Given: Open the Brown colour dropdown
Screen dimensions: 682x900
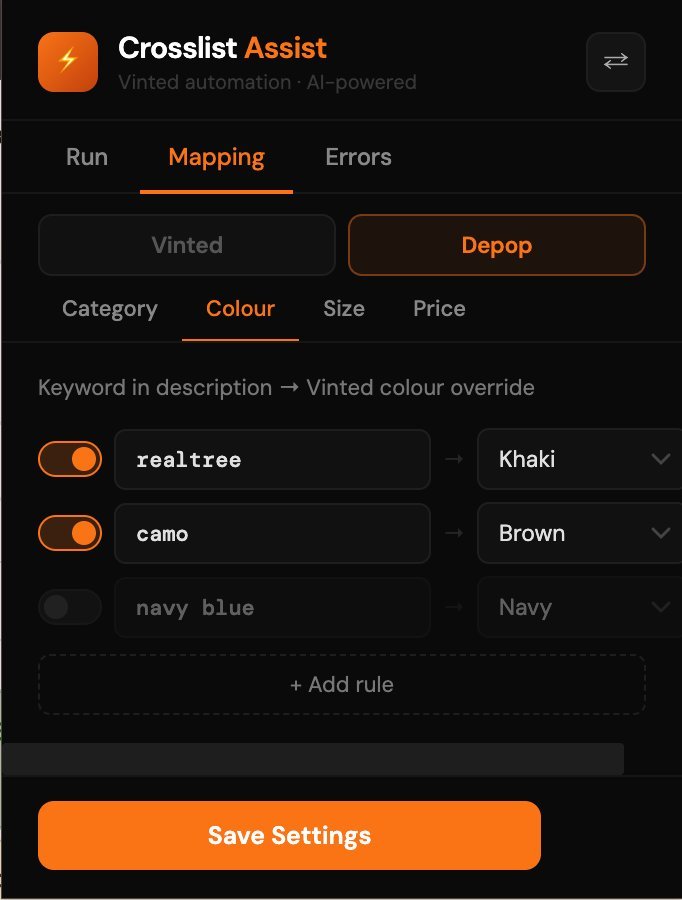Looking at the screenshot, I should click(580, 533).
